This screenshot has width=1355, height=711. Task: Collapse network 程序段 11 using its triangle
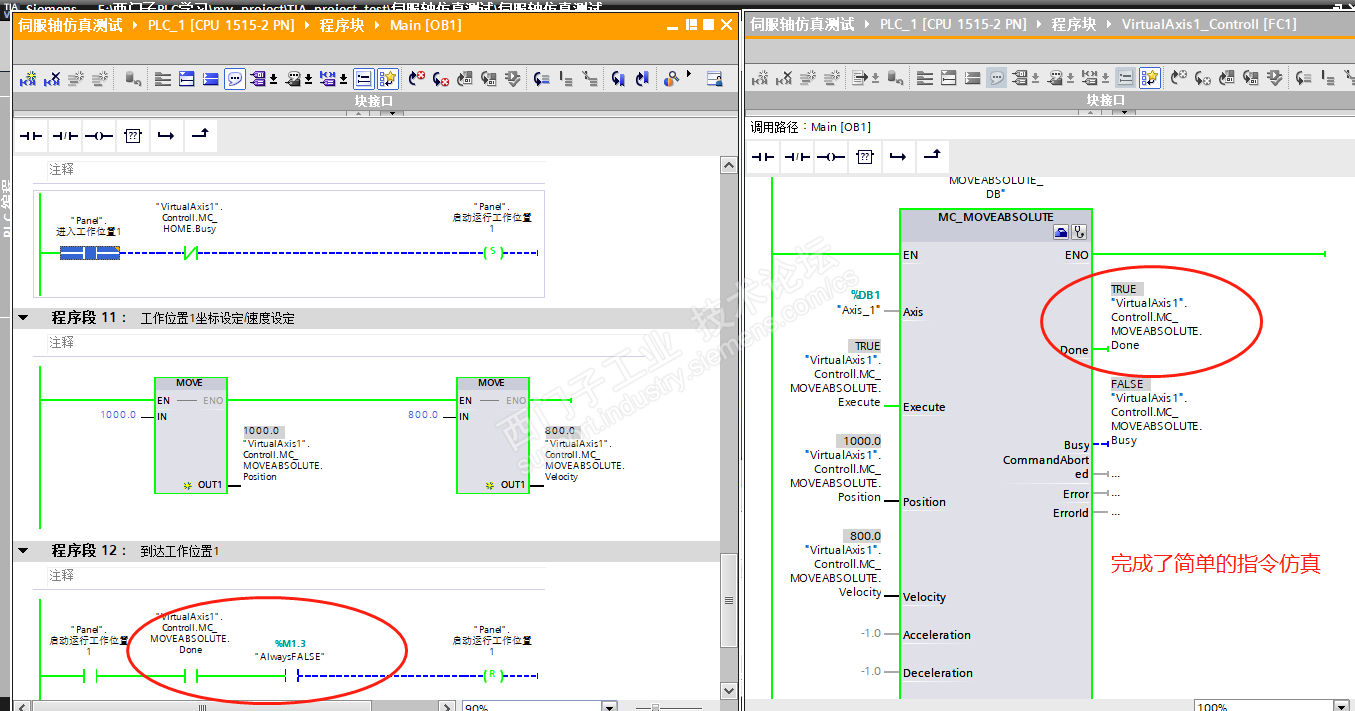(x=23, y=317)
